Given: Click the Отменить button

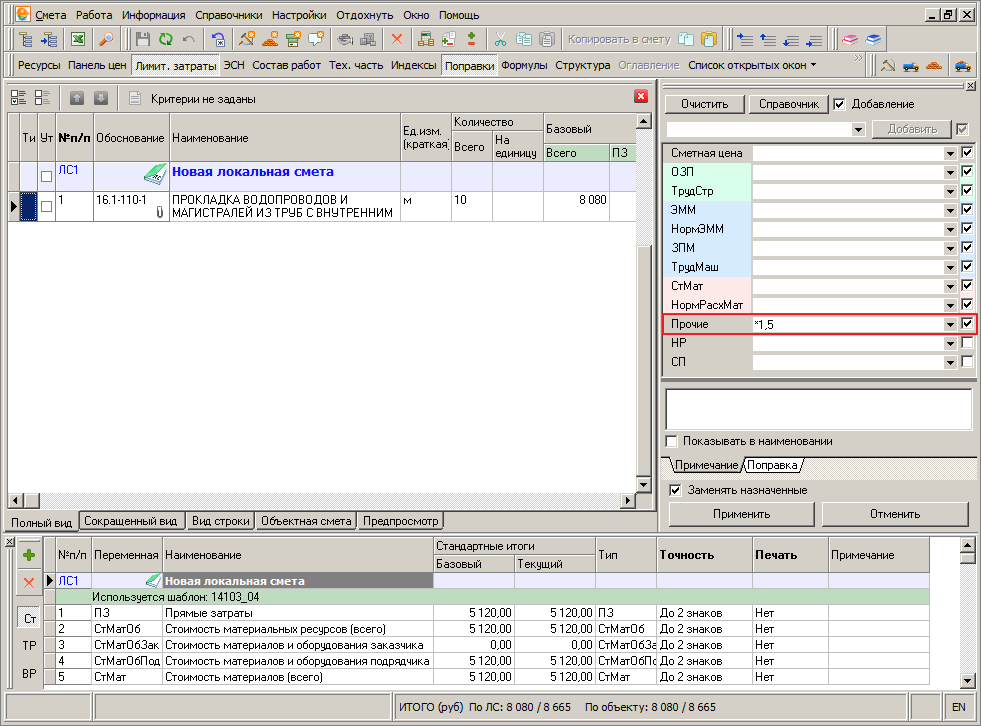Looking at the screenshot, I should [x=895, y=514].
